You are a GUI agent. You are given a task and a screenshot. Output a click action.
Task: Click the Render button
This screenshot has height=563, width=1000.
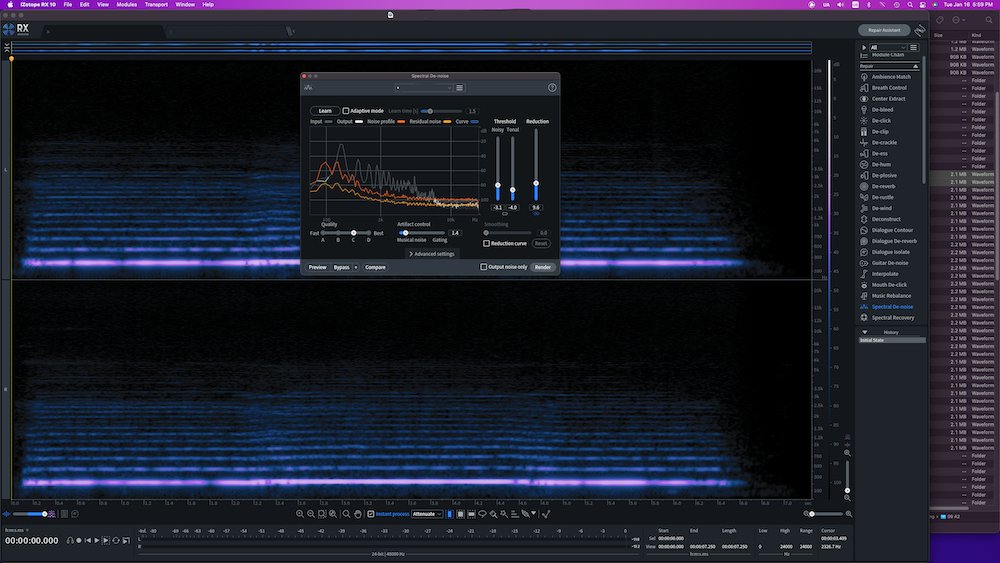point(543,267)
